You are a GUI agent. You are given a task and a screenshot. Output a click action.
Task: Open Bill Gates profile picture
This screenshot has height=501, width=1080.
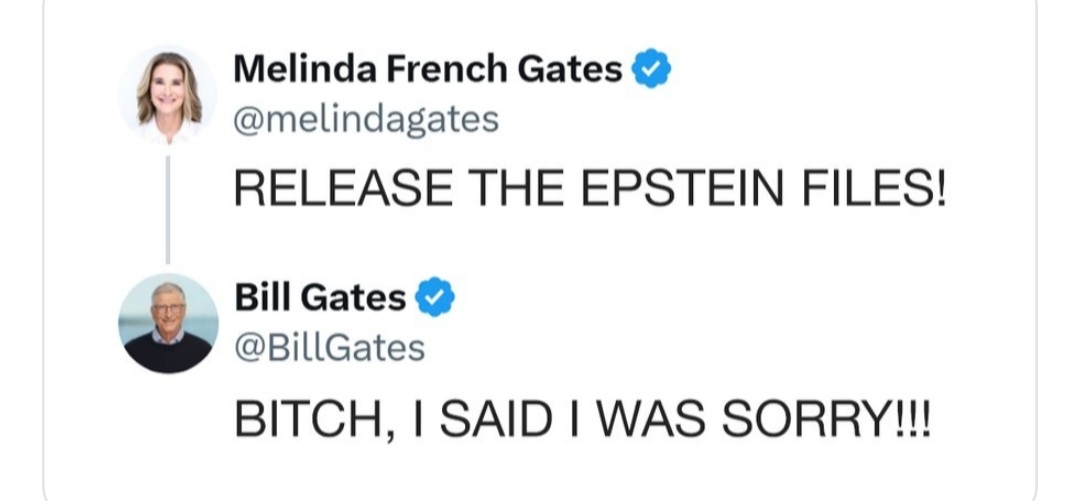pyautogui.click(x=168, y=323)
